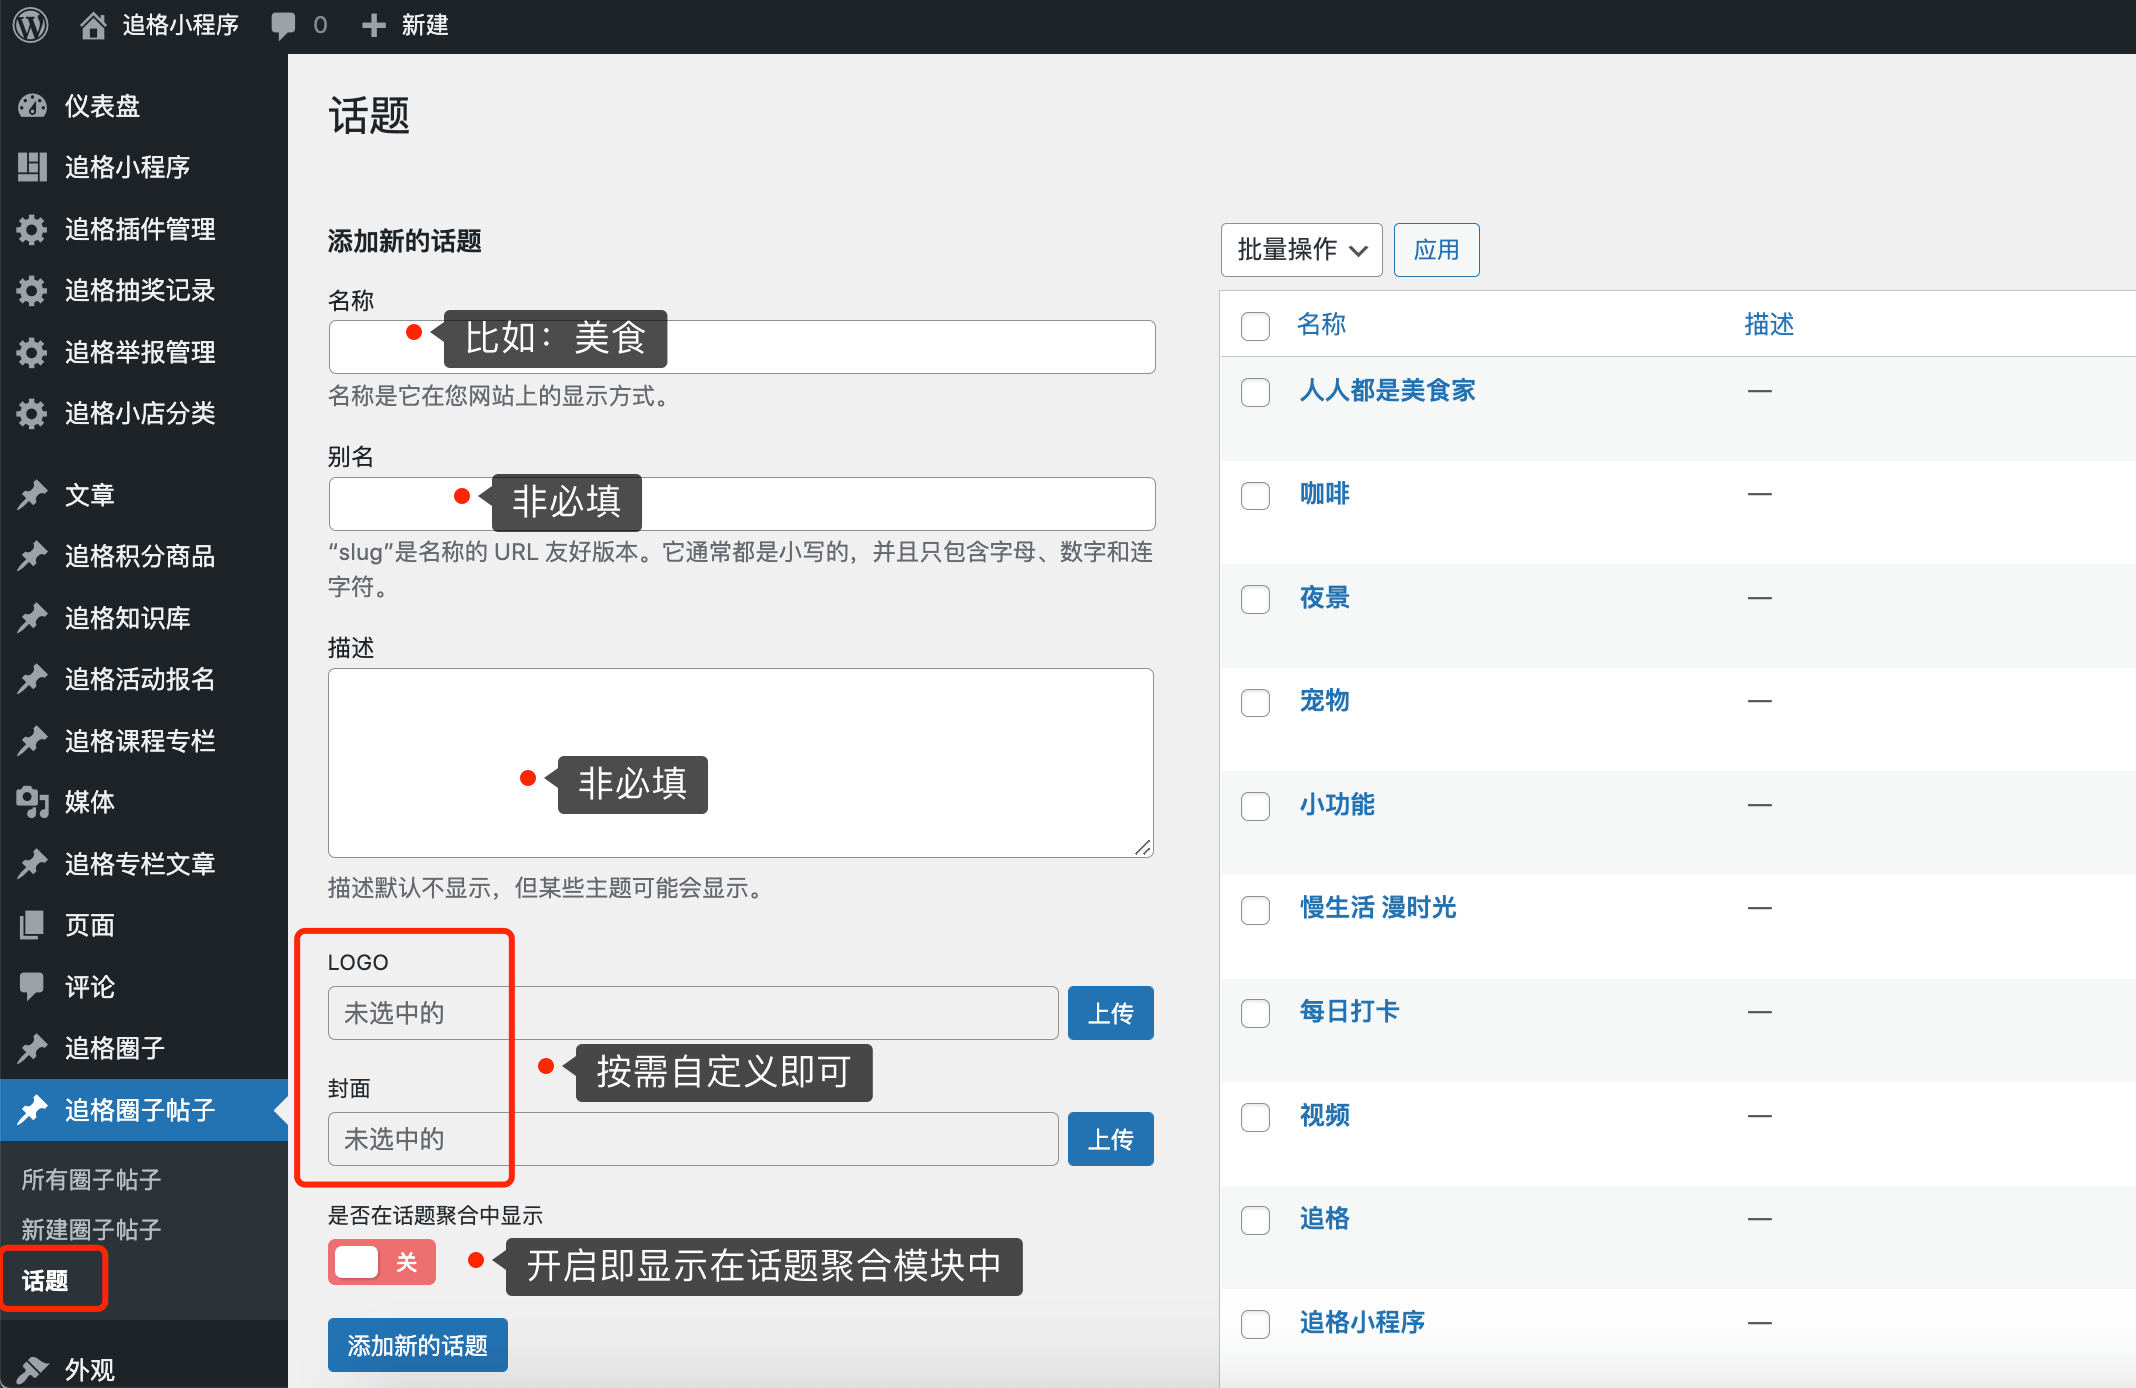2136x1388 pixels.
Task: Open 仪表盘 dashboard icon
Action: coord(32,106)
